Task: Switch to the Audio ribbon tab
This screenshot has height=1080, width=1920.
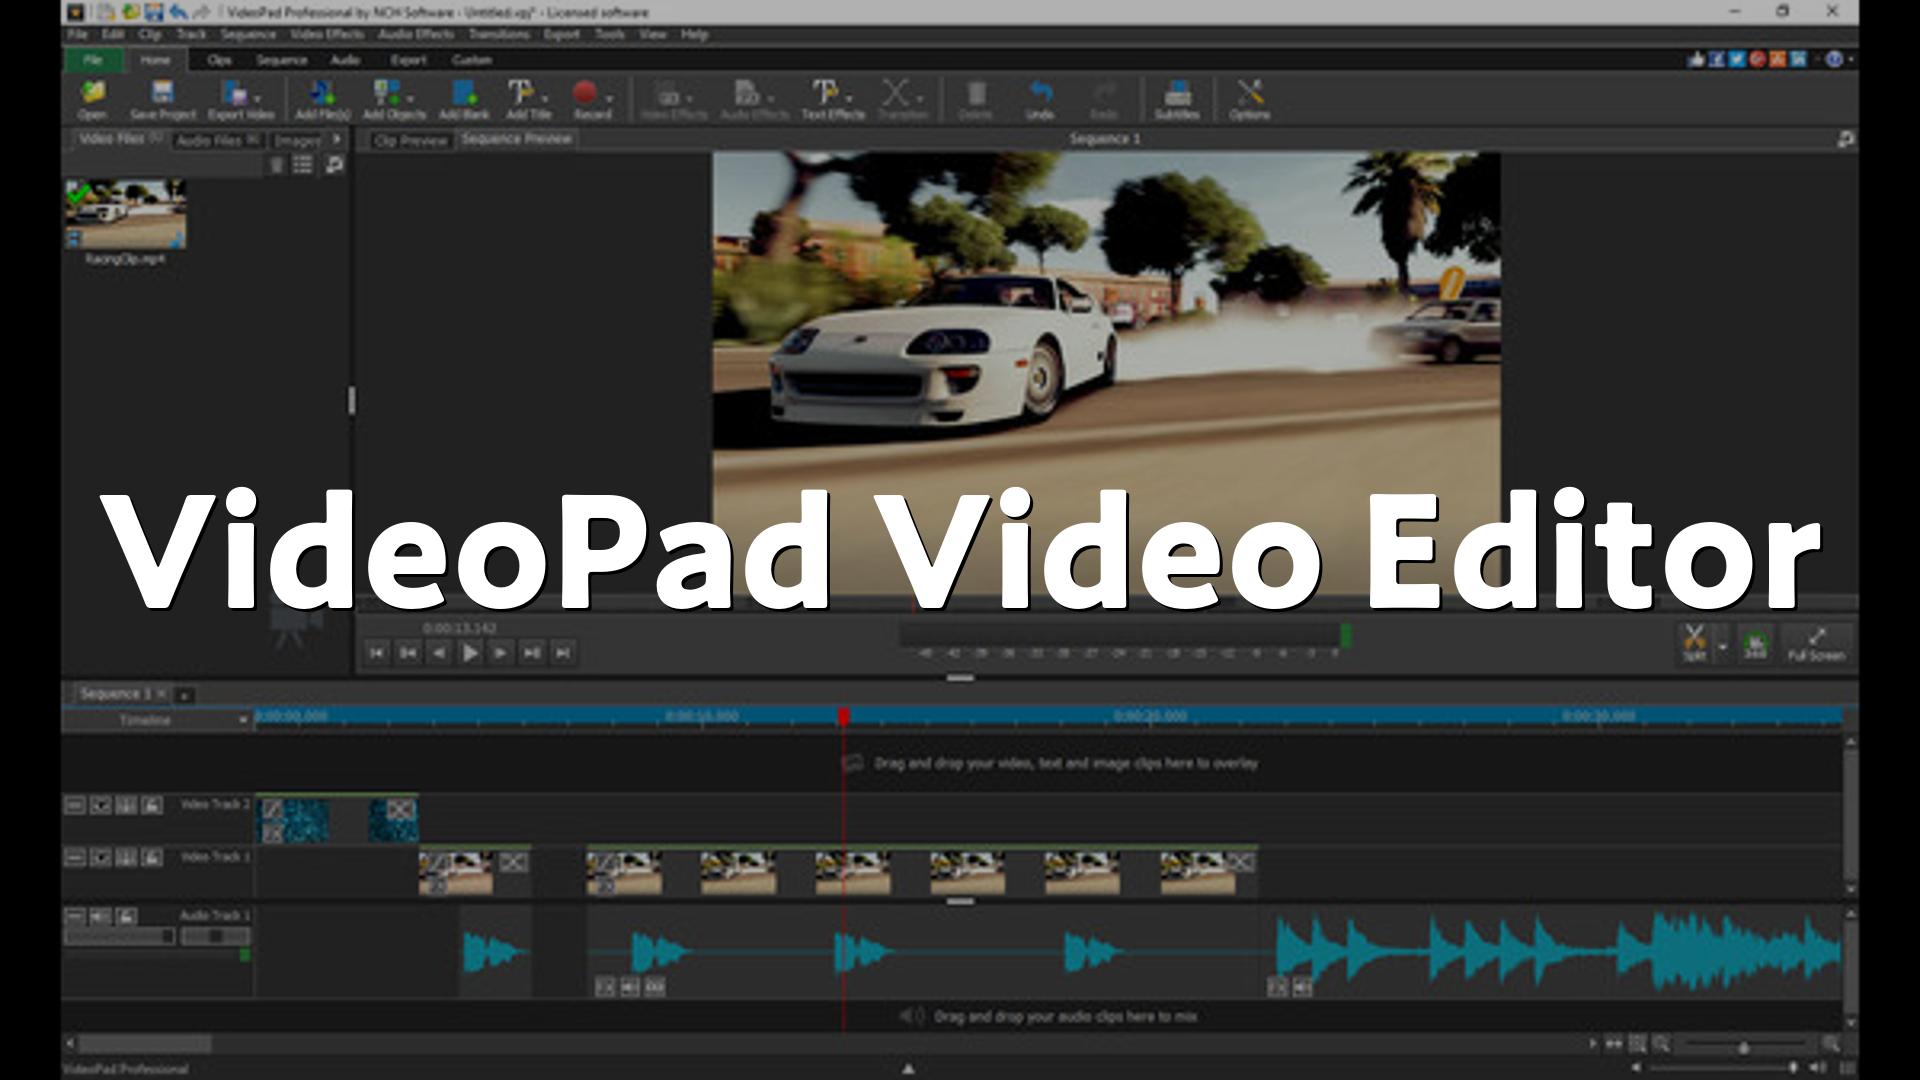Action: tap(345, 60)
